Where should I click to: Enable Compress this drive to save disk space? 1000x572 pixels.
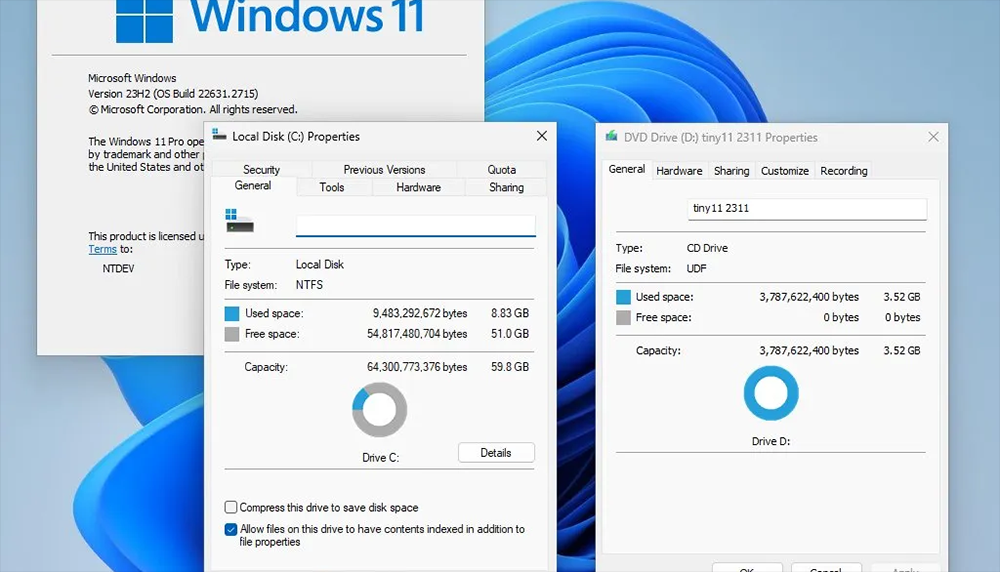coord(231,508)
